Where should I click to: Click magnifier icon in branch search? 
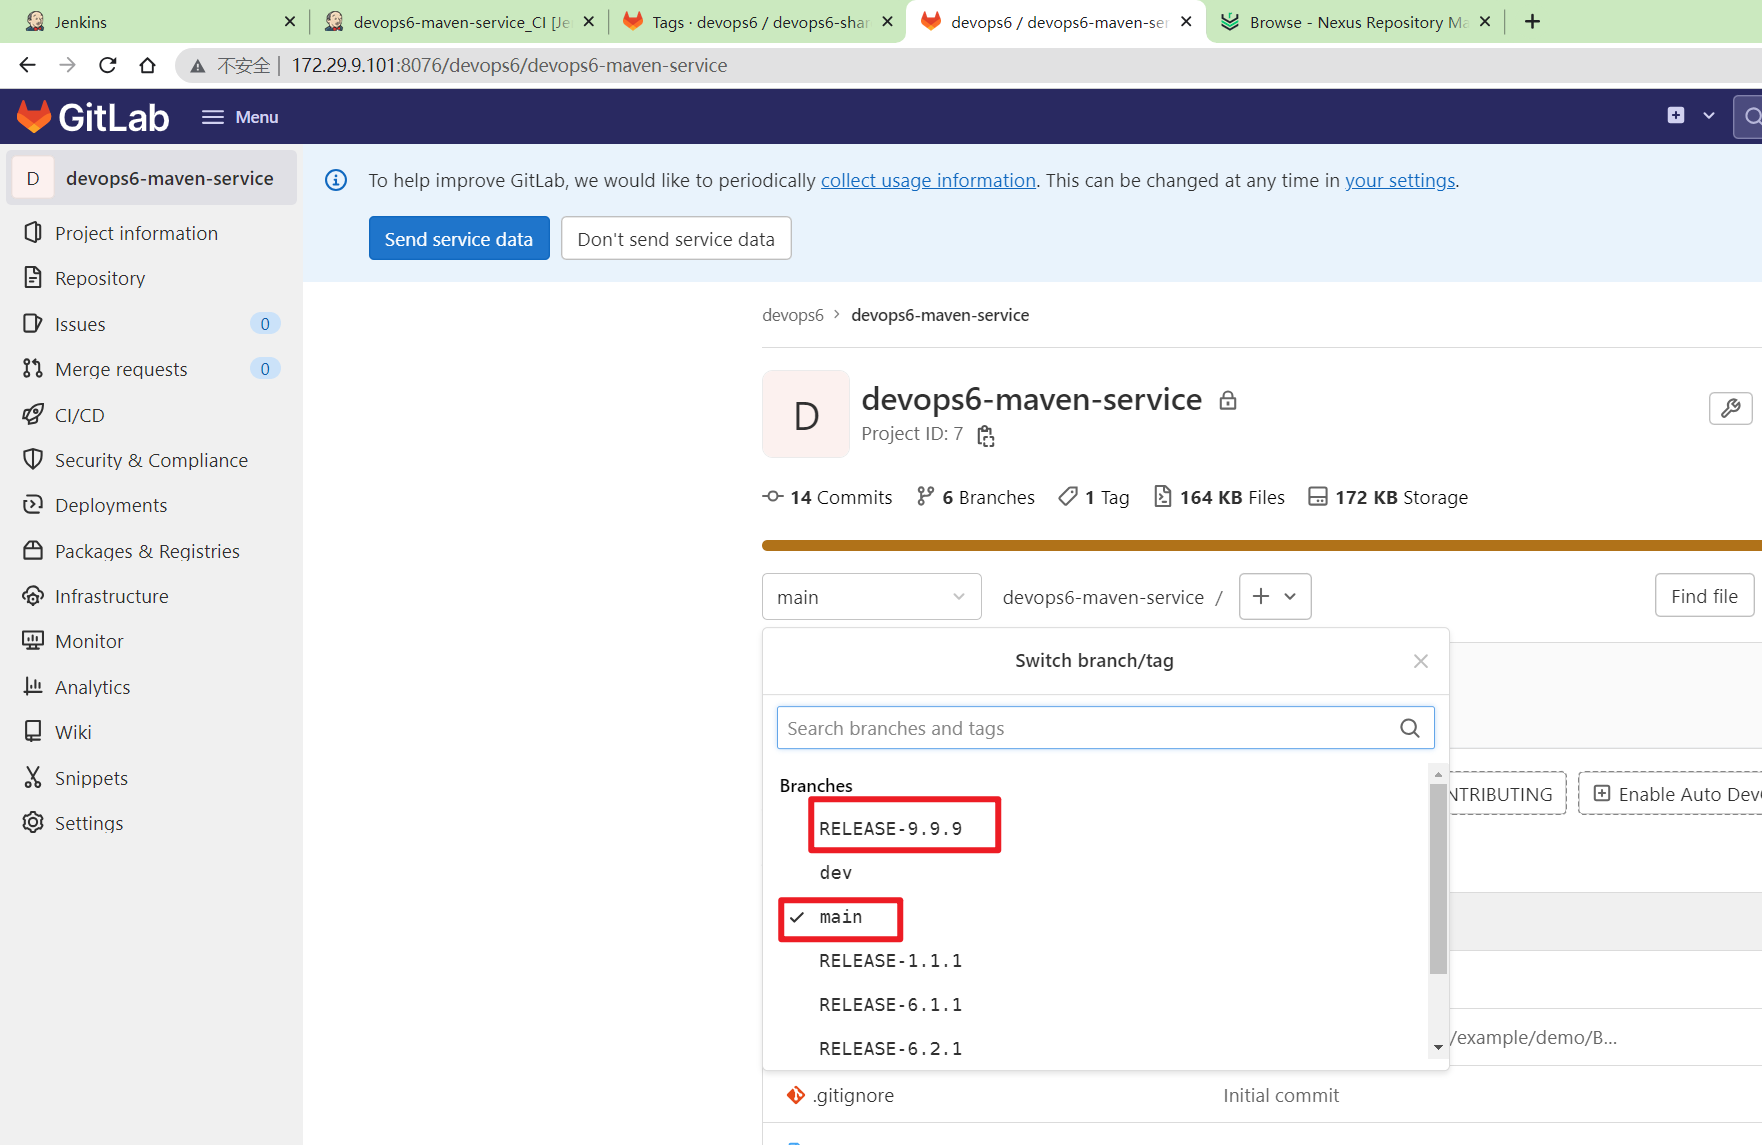(x=1410, y=728)
